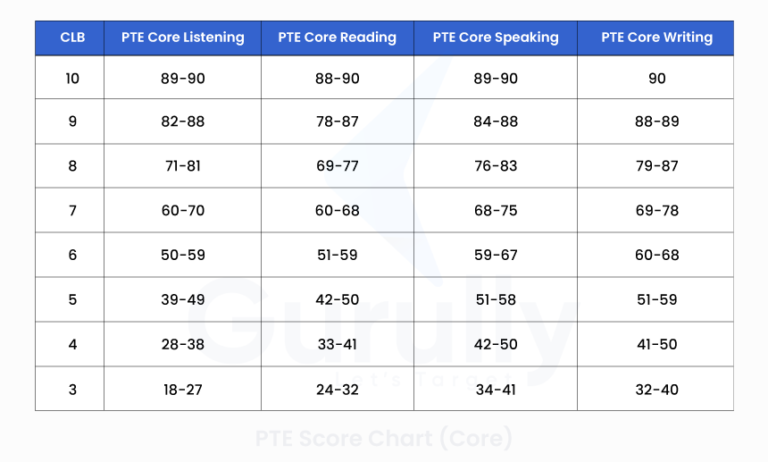Click the CLB column header
768x462 pixels.
click(72, 38)
